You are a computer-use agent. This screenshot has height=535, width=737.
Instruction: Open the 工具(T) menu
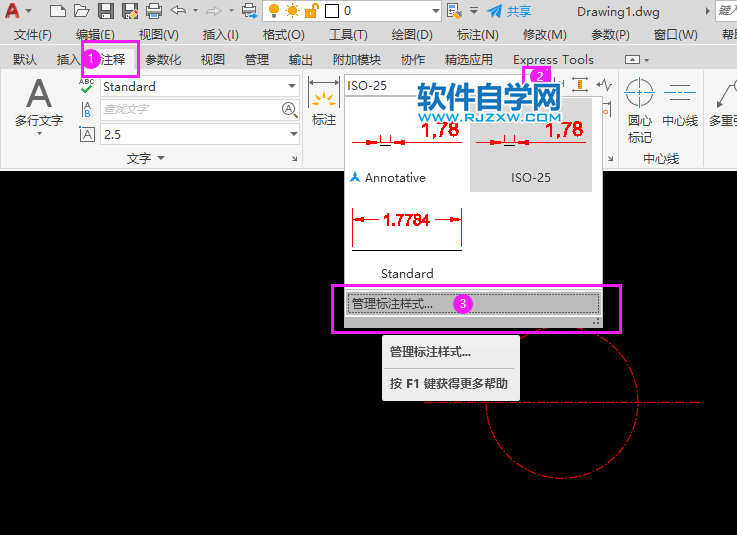[x=348, y=35]
